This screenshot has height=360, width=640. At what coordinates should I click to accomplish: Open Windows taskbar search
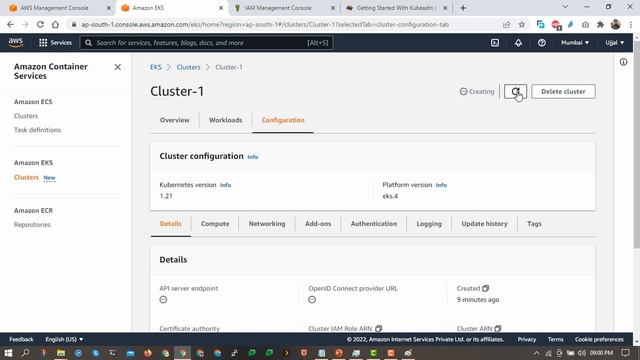[25, 353]
